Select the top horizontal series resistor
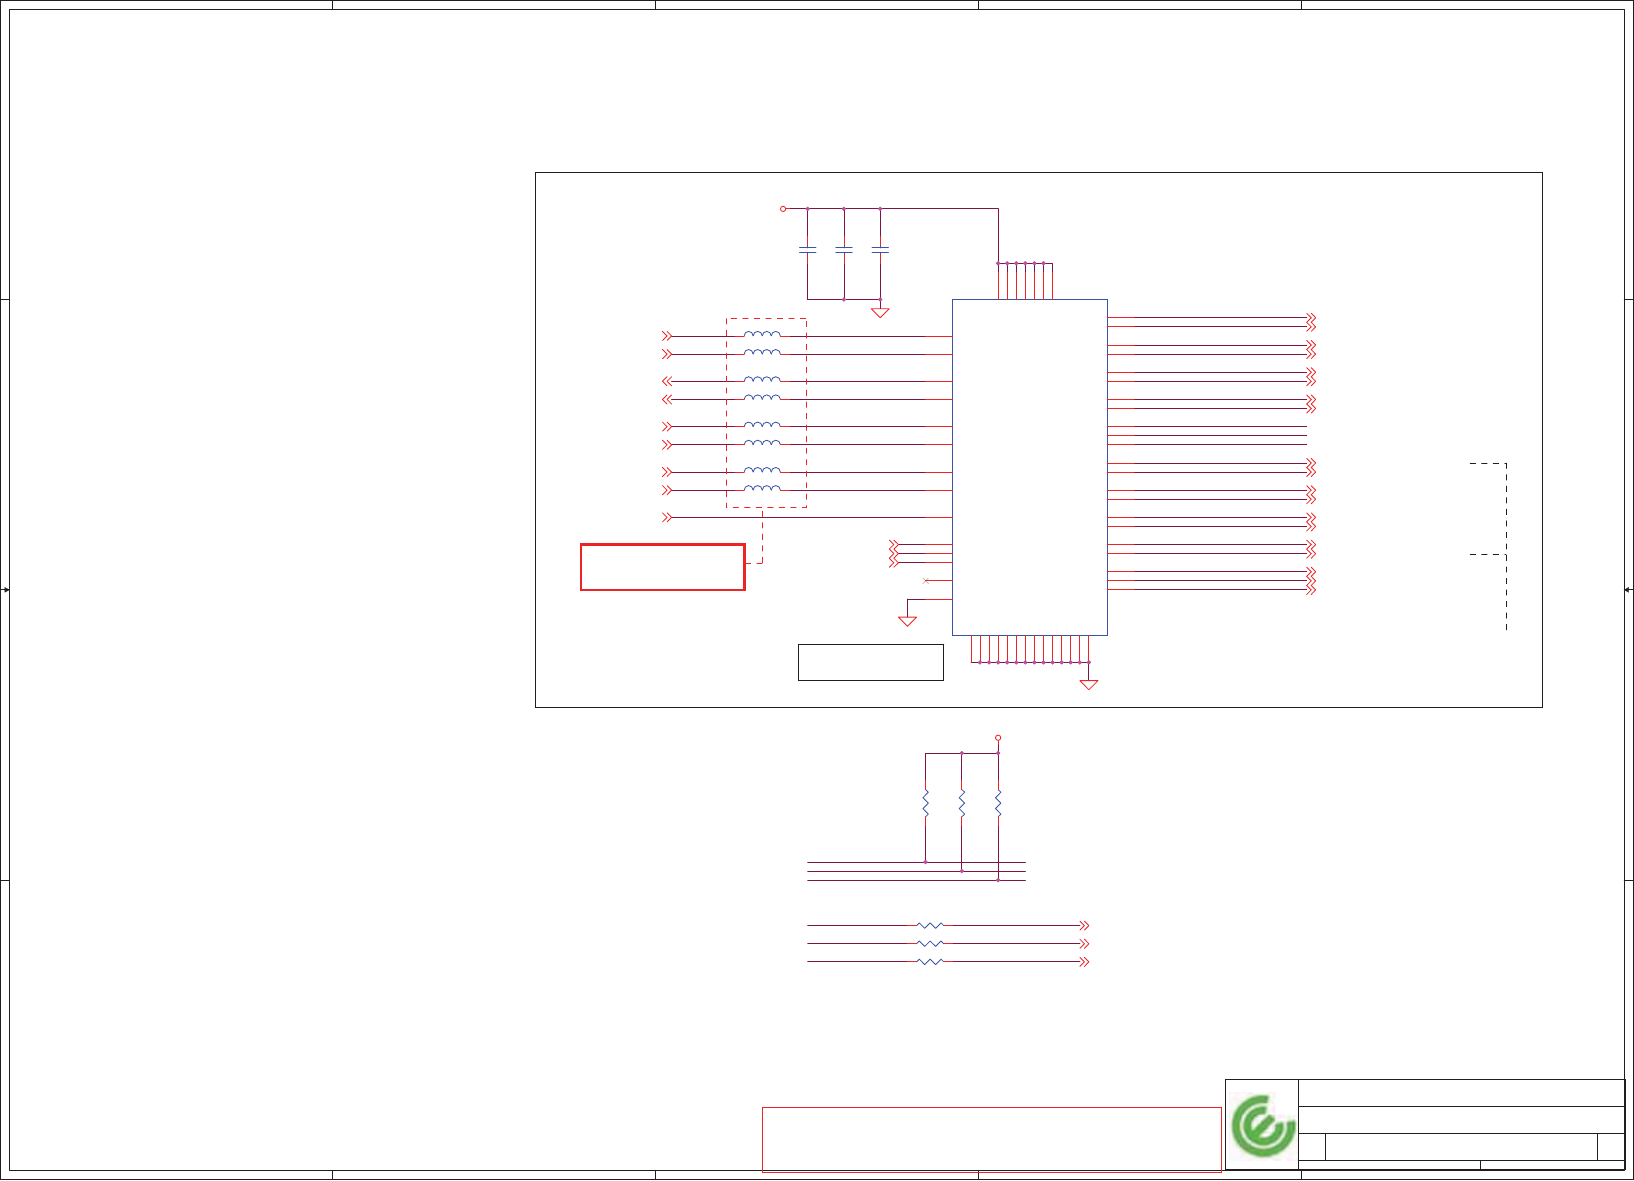The height and width of the screenshot is (1181, 1634). [x=930, y=926]
